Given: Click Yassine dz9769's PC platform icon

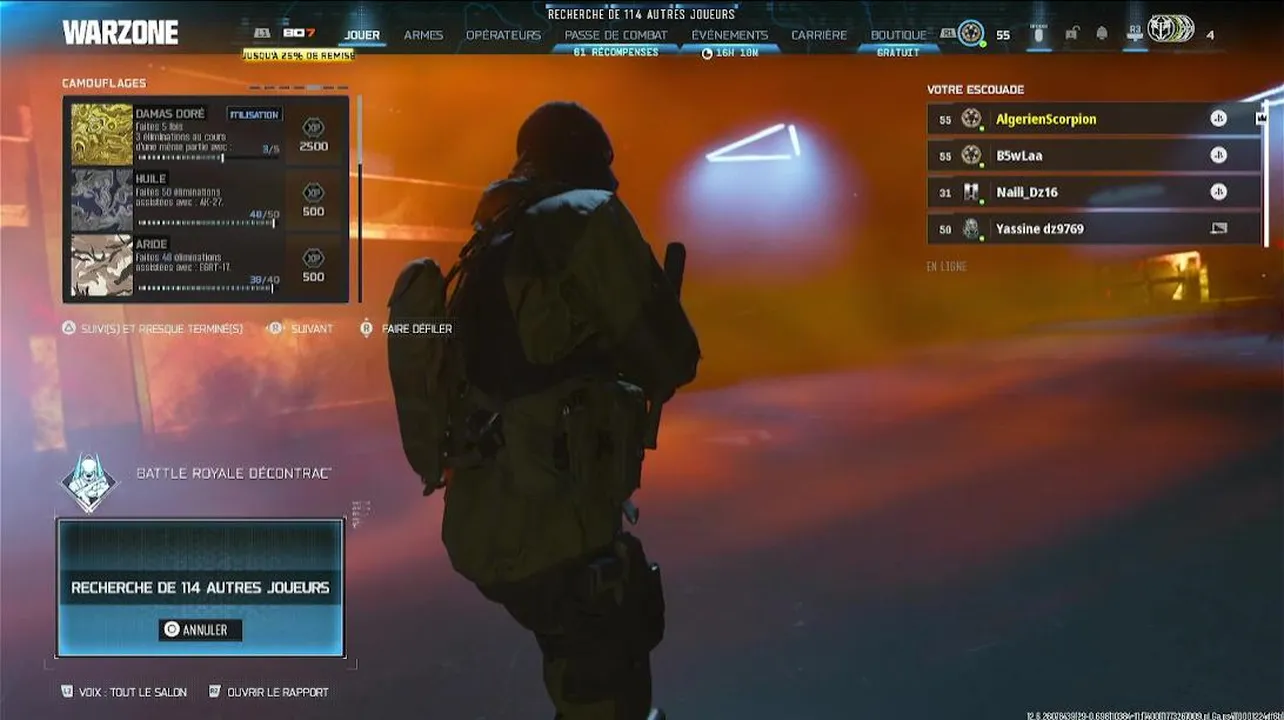Looking at the screenshot, I should 1218,229.
